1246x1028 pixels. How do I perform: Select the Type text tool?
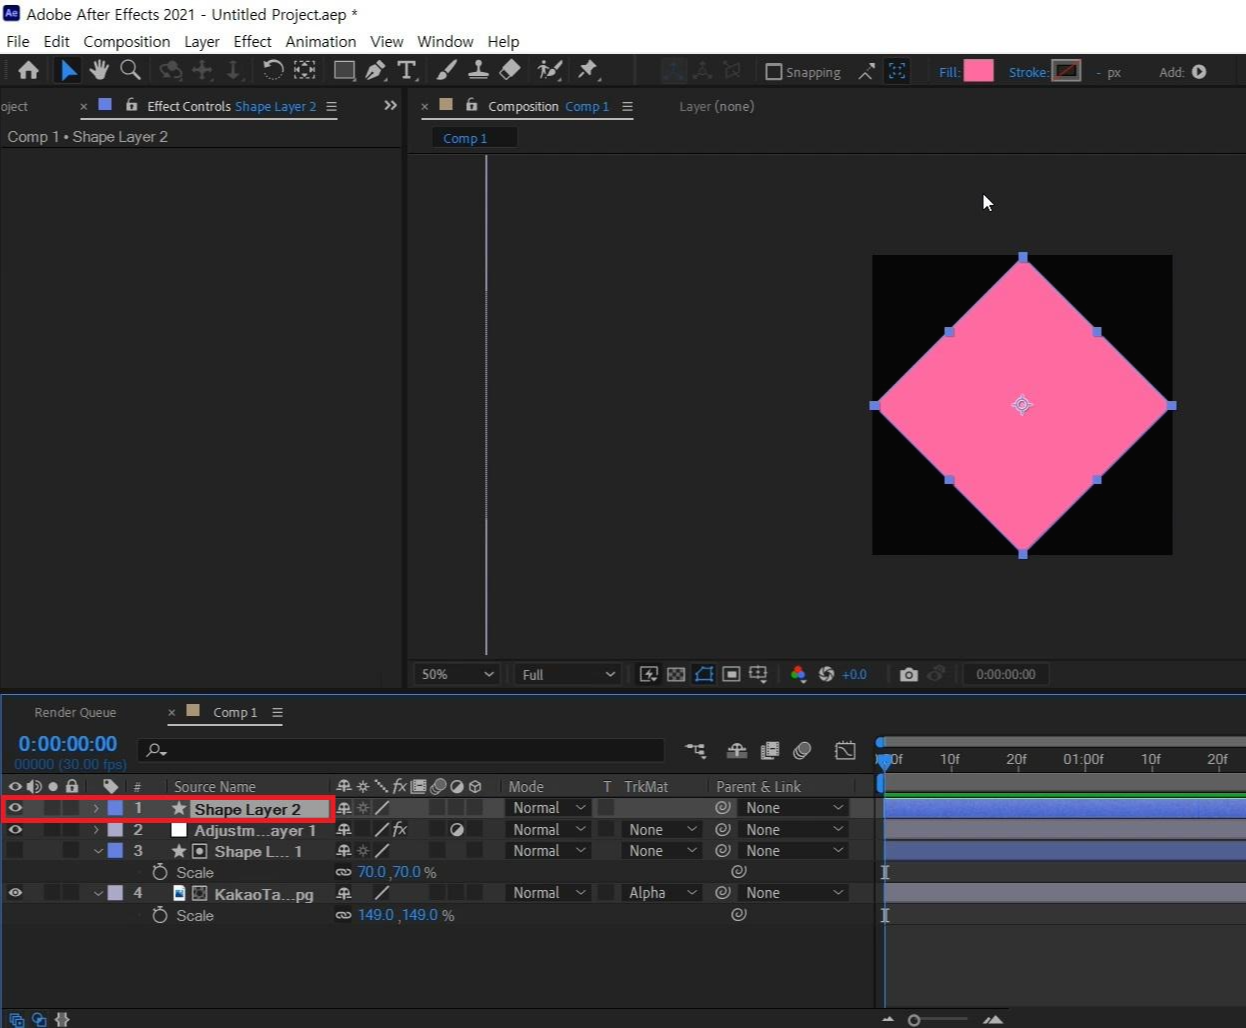pyautogui.click(x=406, y=70)
